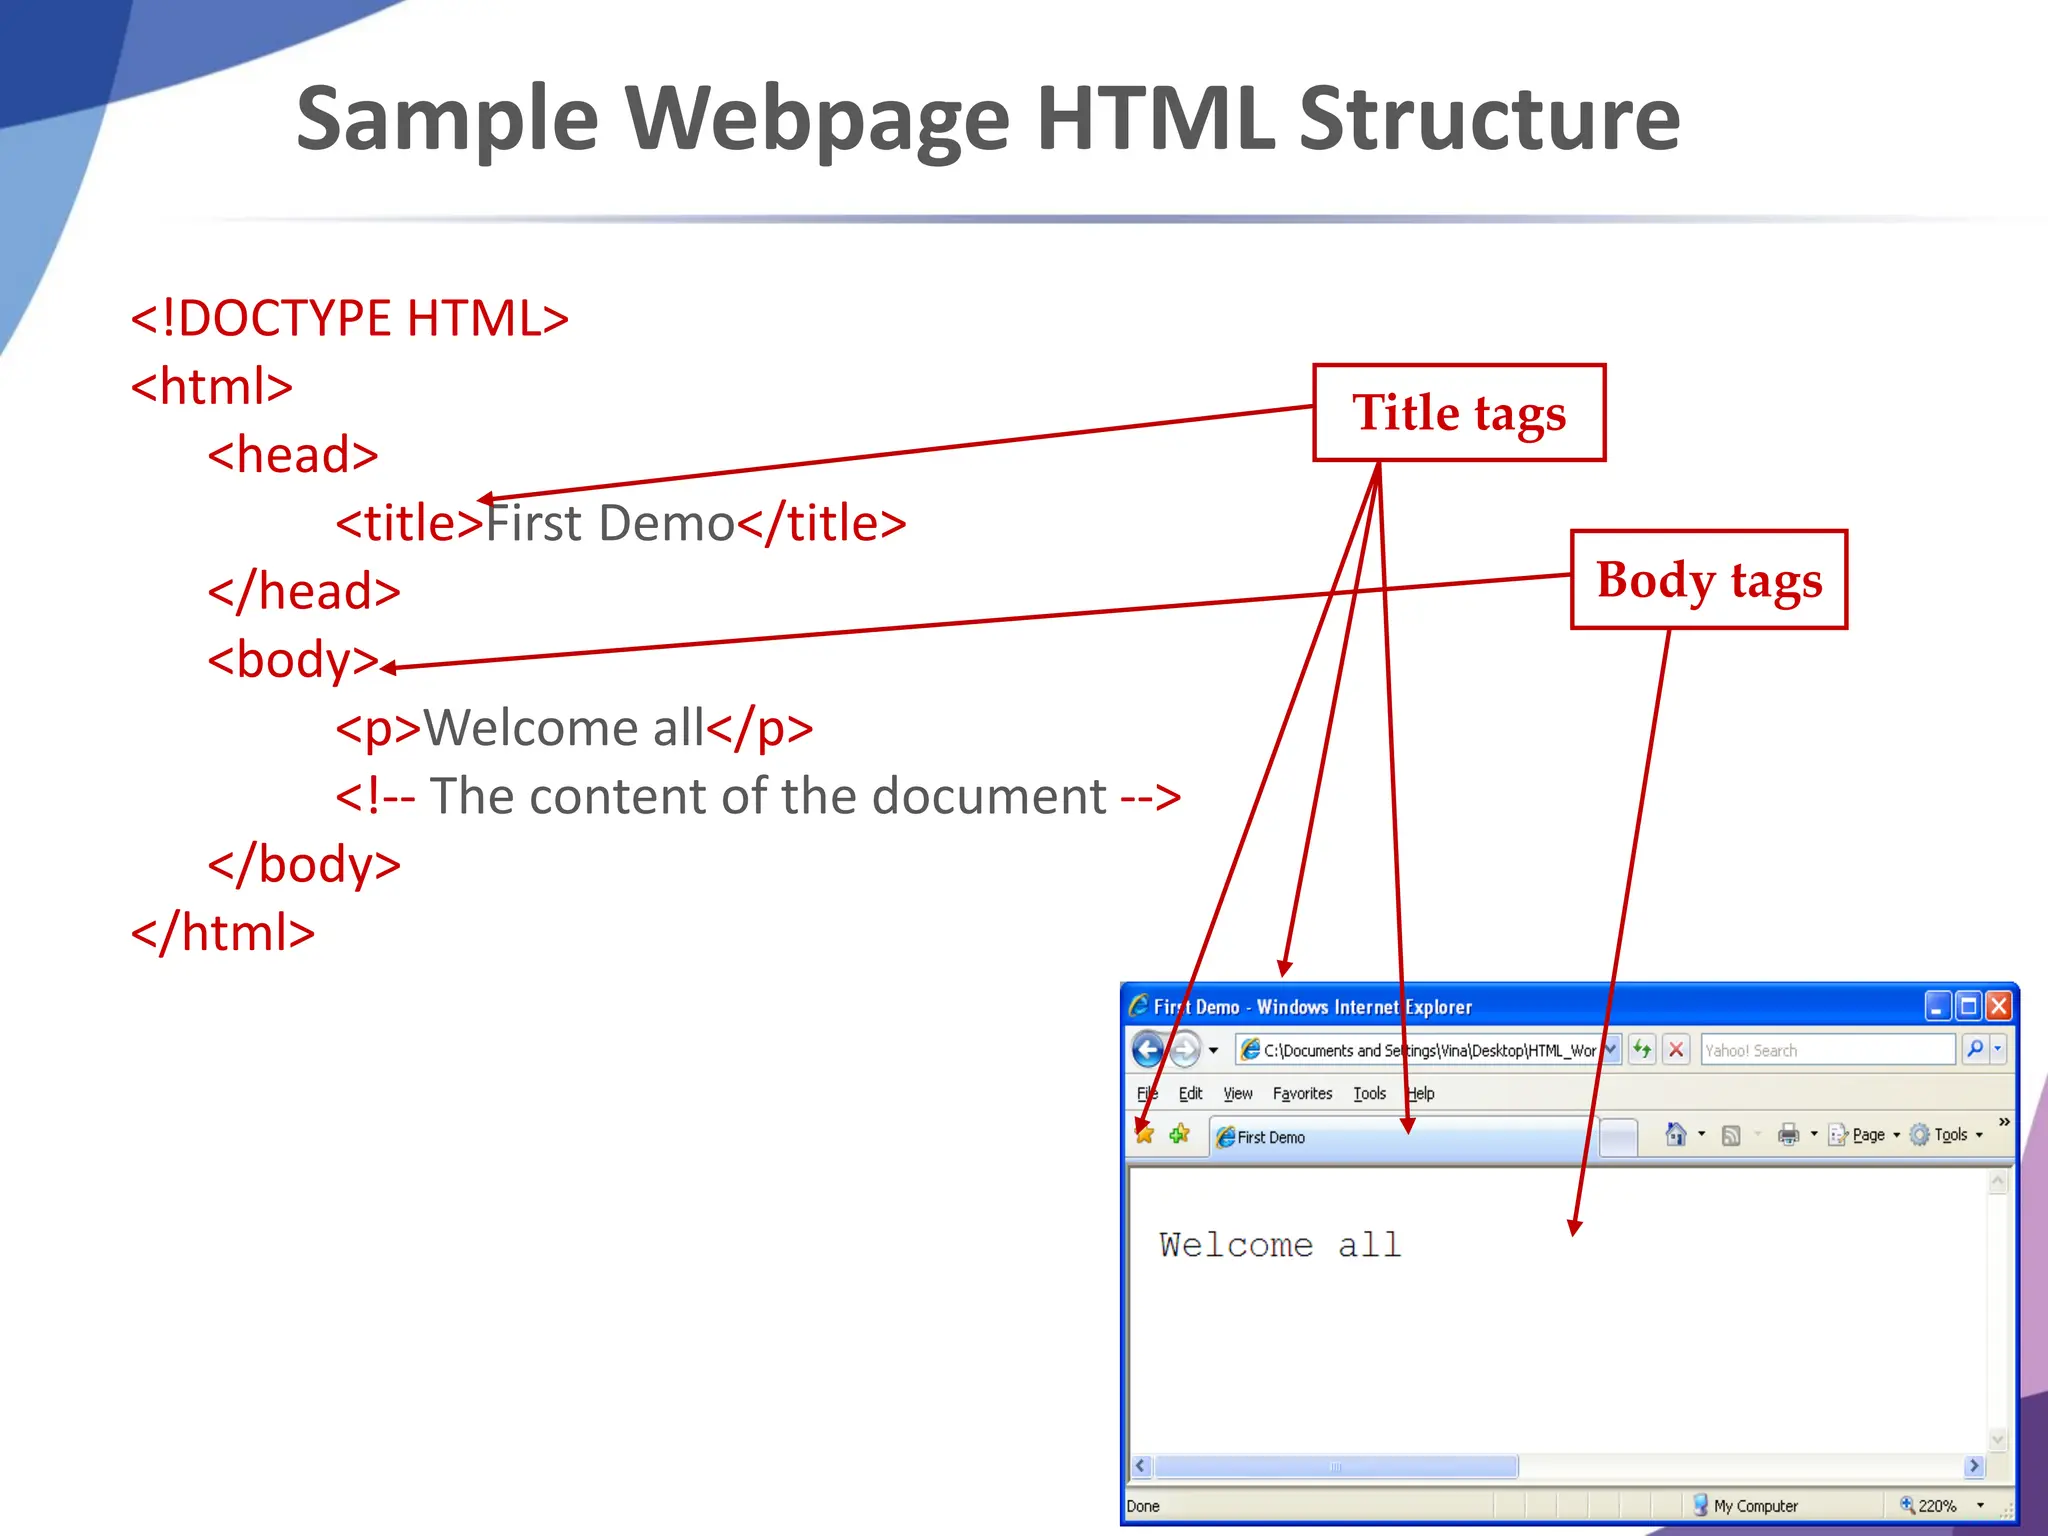The width and height of the screenshot is (2048, 1536).
Task: Click the My Computer zone indicator
Action: [1745, 1505]
